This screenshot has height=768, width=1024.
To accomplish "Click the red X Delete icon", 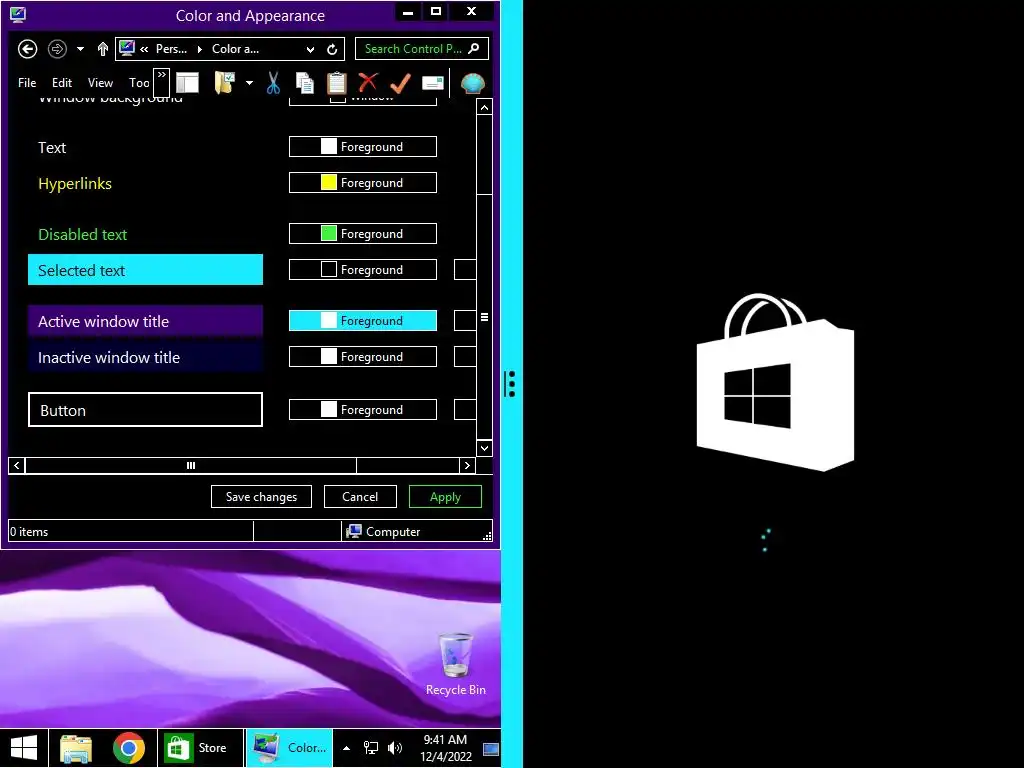I will point(368,82).
